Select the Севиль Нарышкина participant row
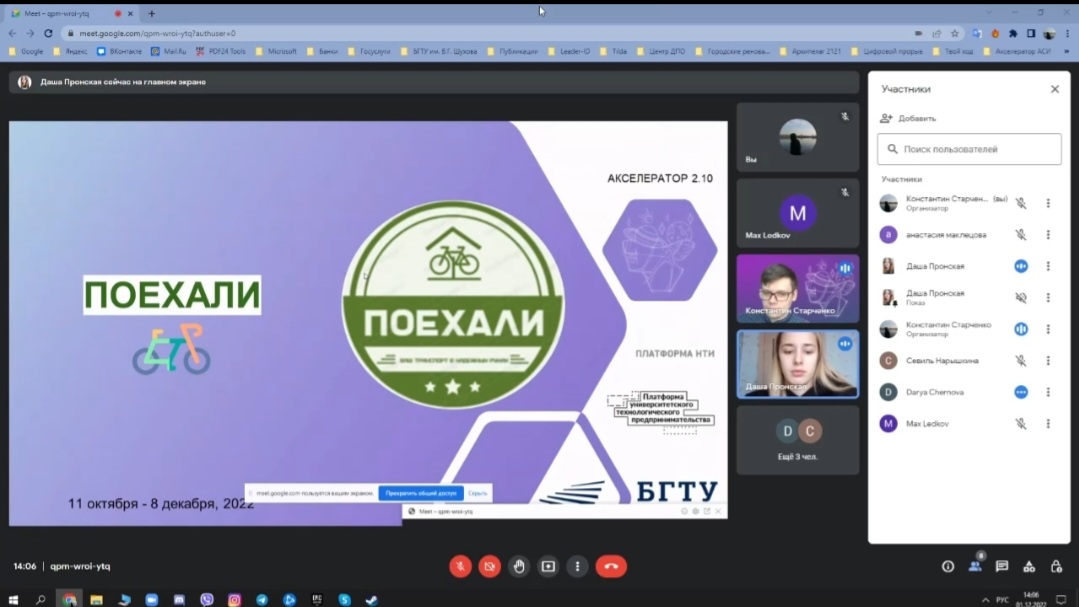Image resolution: width=1079 pixels, height=607 pixels. click(x=969, y=361)
